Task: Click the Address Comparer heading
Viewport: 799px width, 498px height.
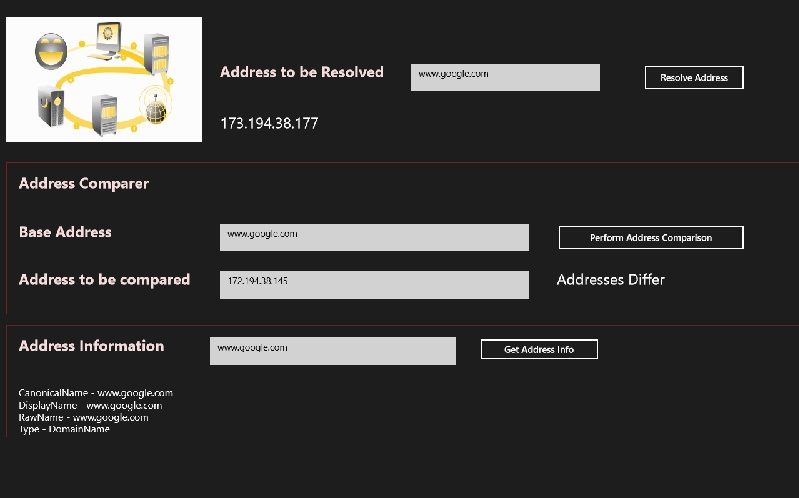Action: pyautogui.click(x=84, y=184)
